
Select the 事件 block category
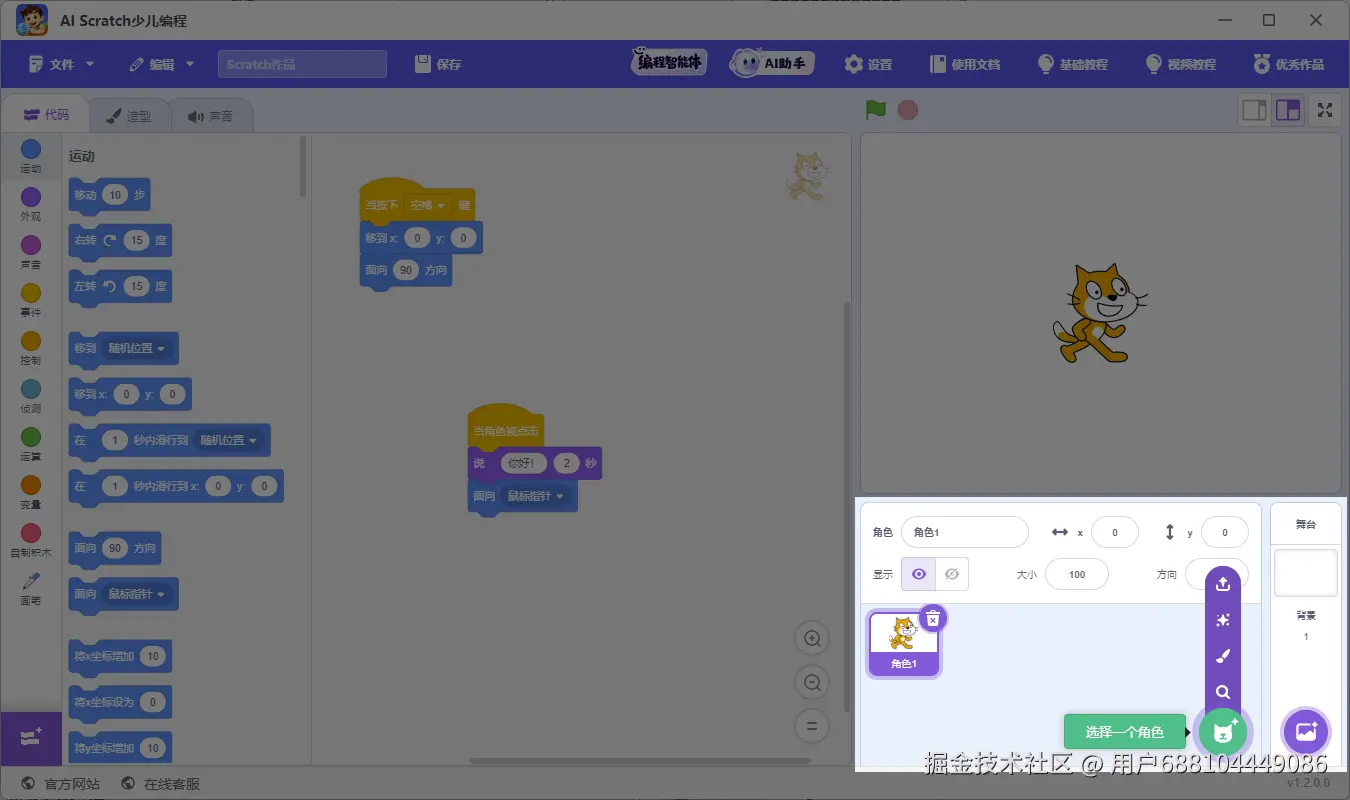tap(31, 301)
